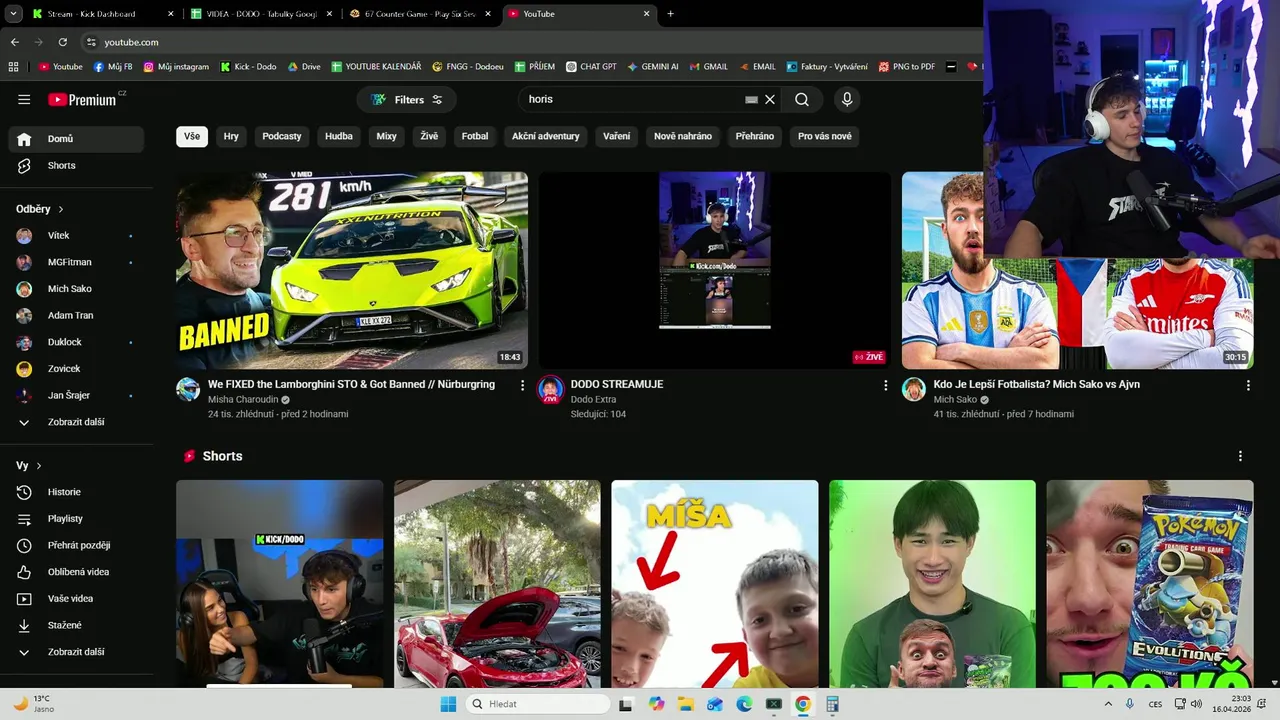
Task: Open Duklock subscription channel
Action: click(x=76, y=342)
